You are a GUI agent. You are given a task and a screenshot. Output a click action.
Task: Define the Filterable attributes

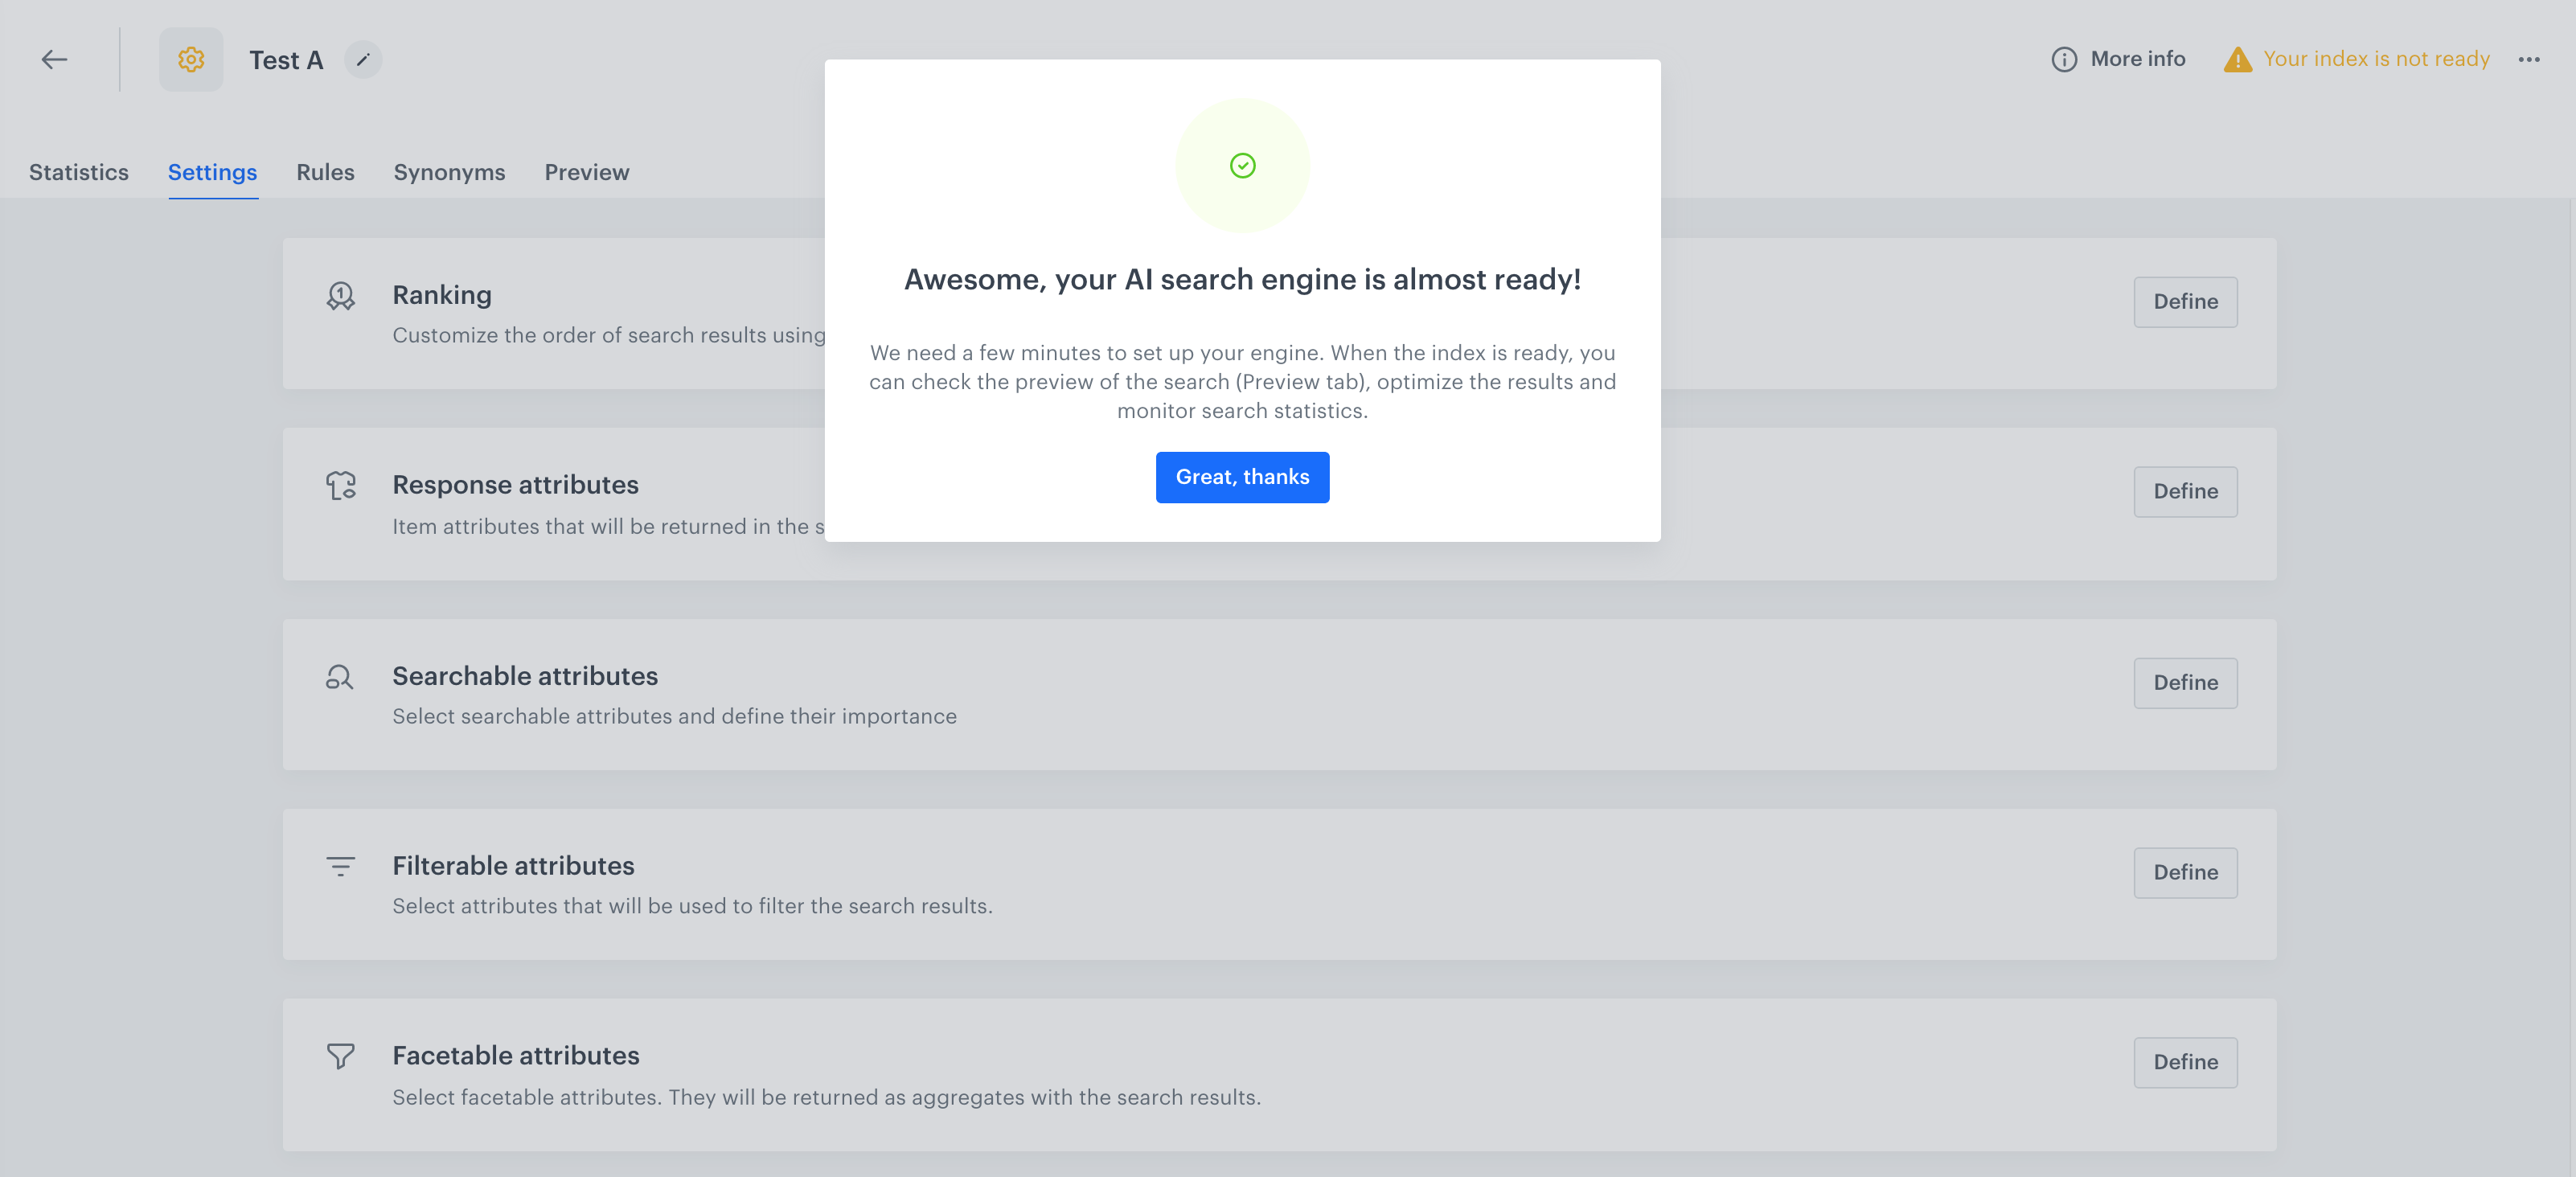tap(2185, 873)
